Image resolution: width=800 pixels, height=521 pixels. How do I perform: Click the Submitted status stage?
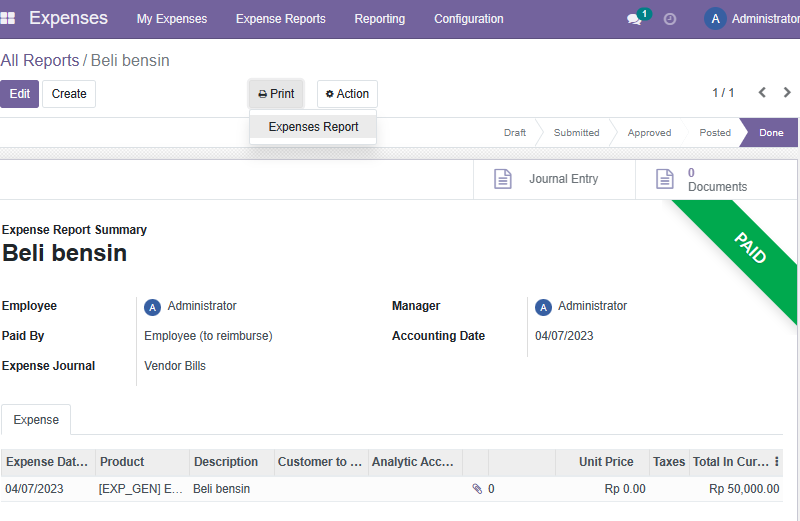[577, 133]
